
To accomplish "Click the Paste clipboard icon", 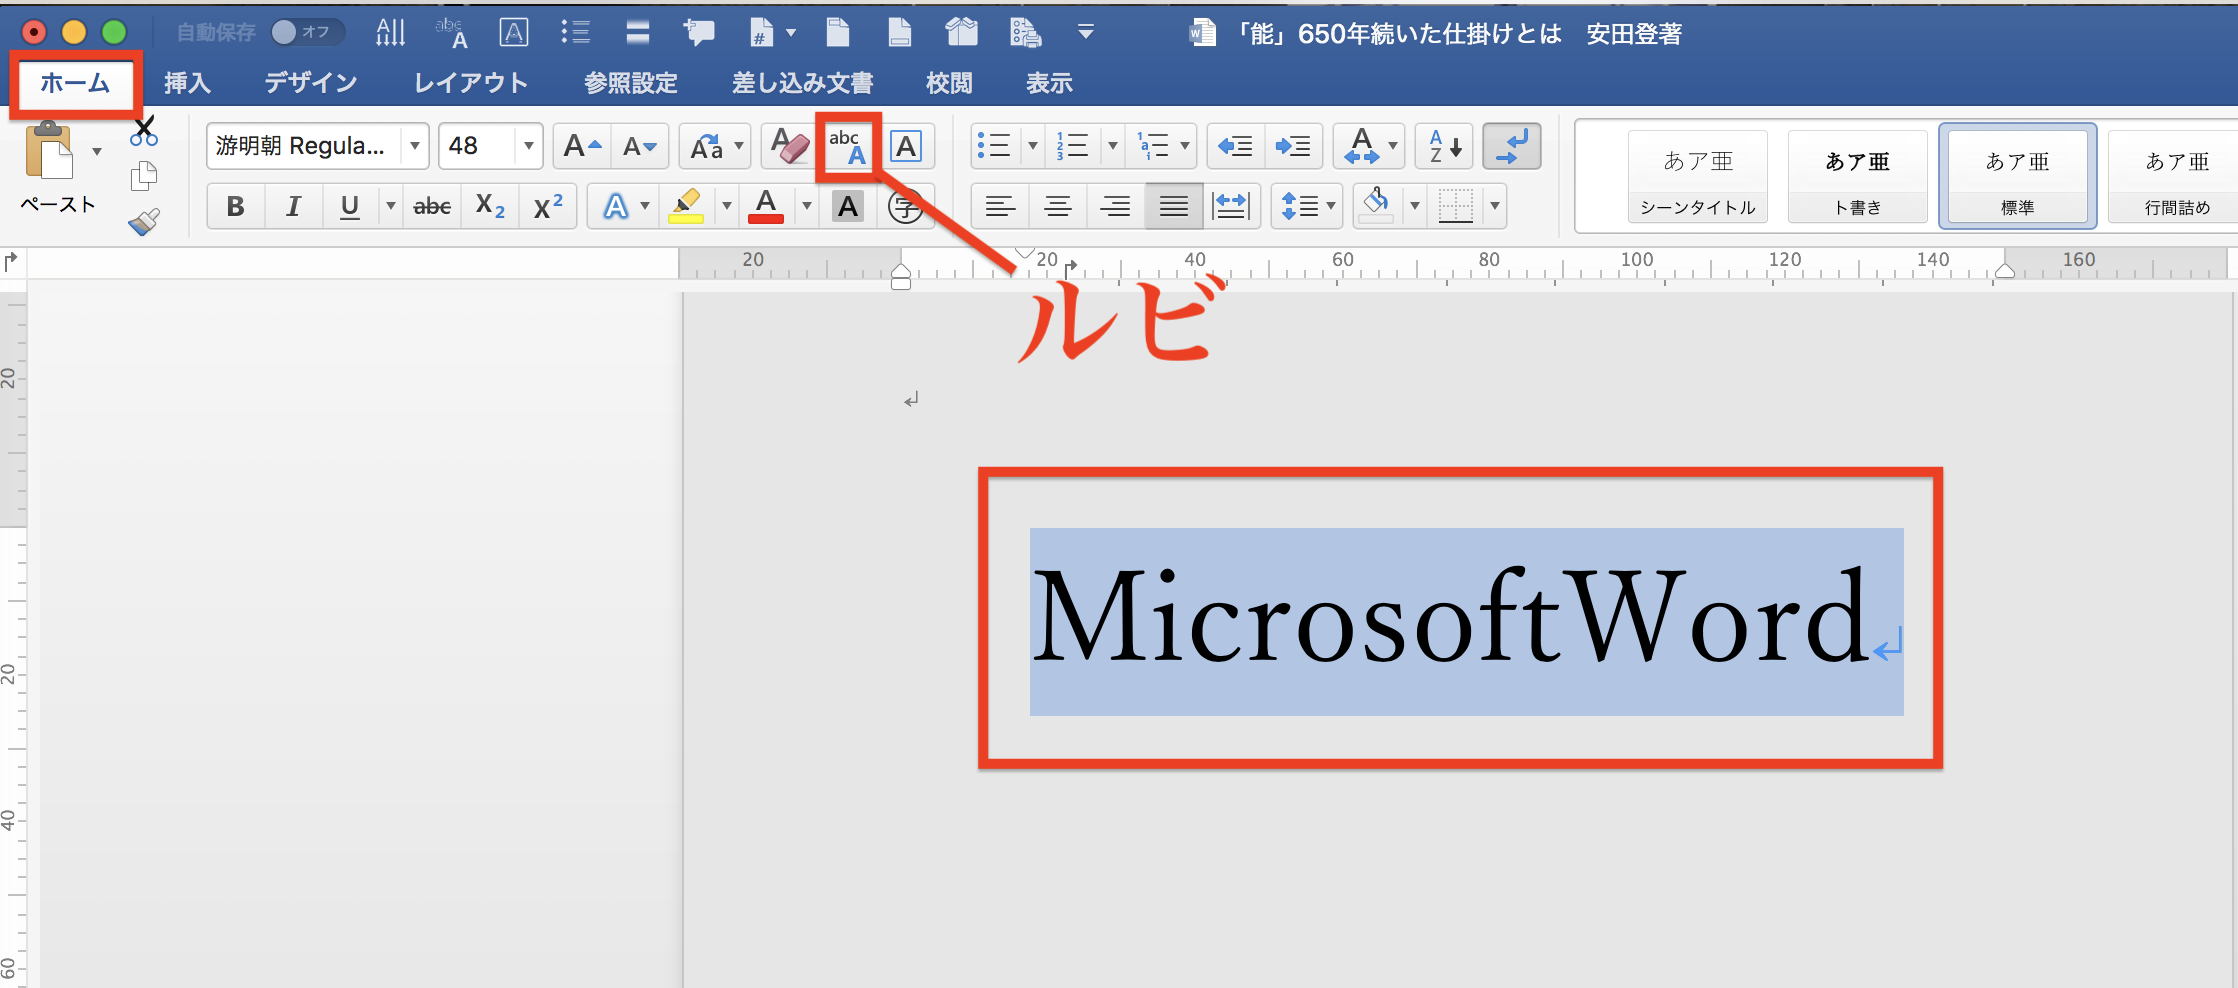I will (x=50, y=152).
